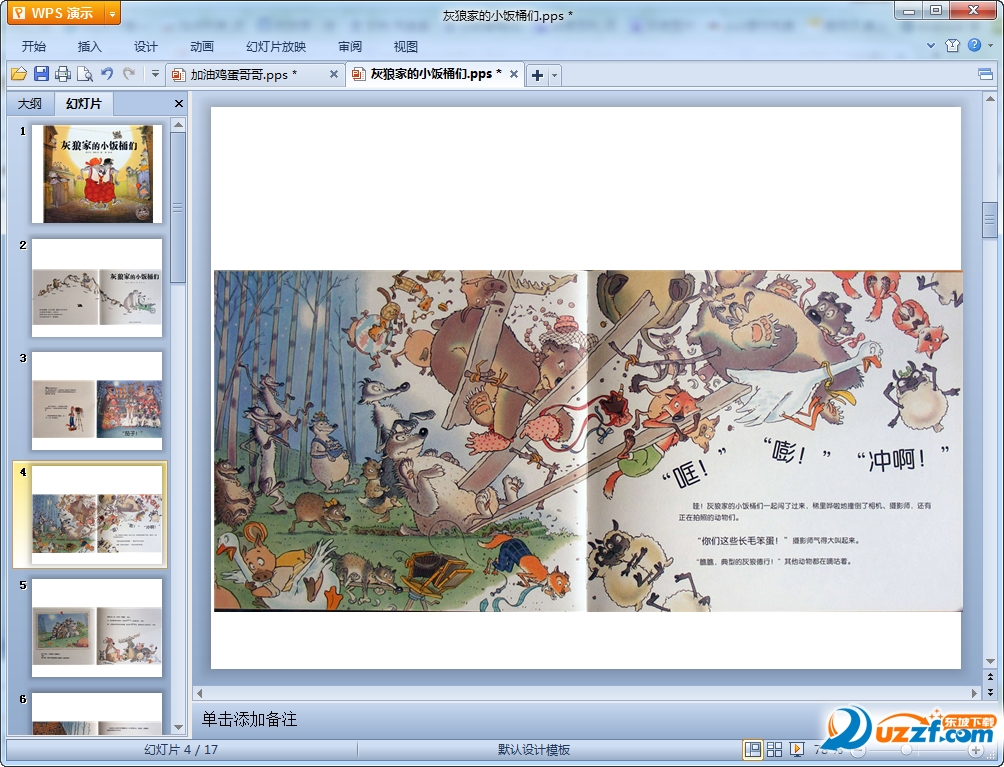
Task: Start slideshow from status bar icon
Action: 797,749
